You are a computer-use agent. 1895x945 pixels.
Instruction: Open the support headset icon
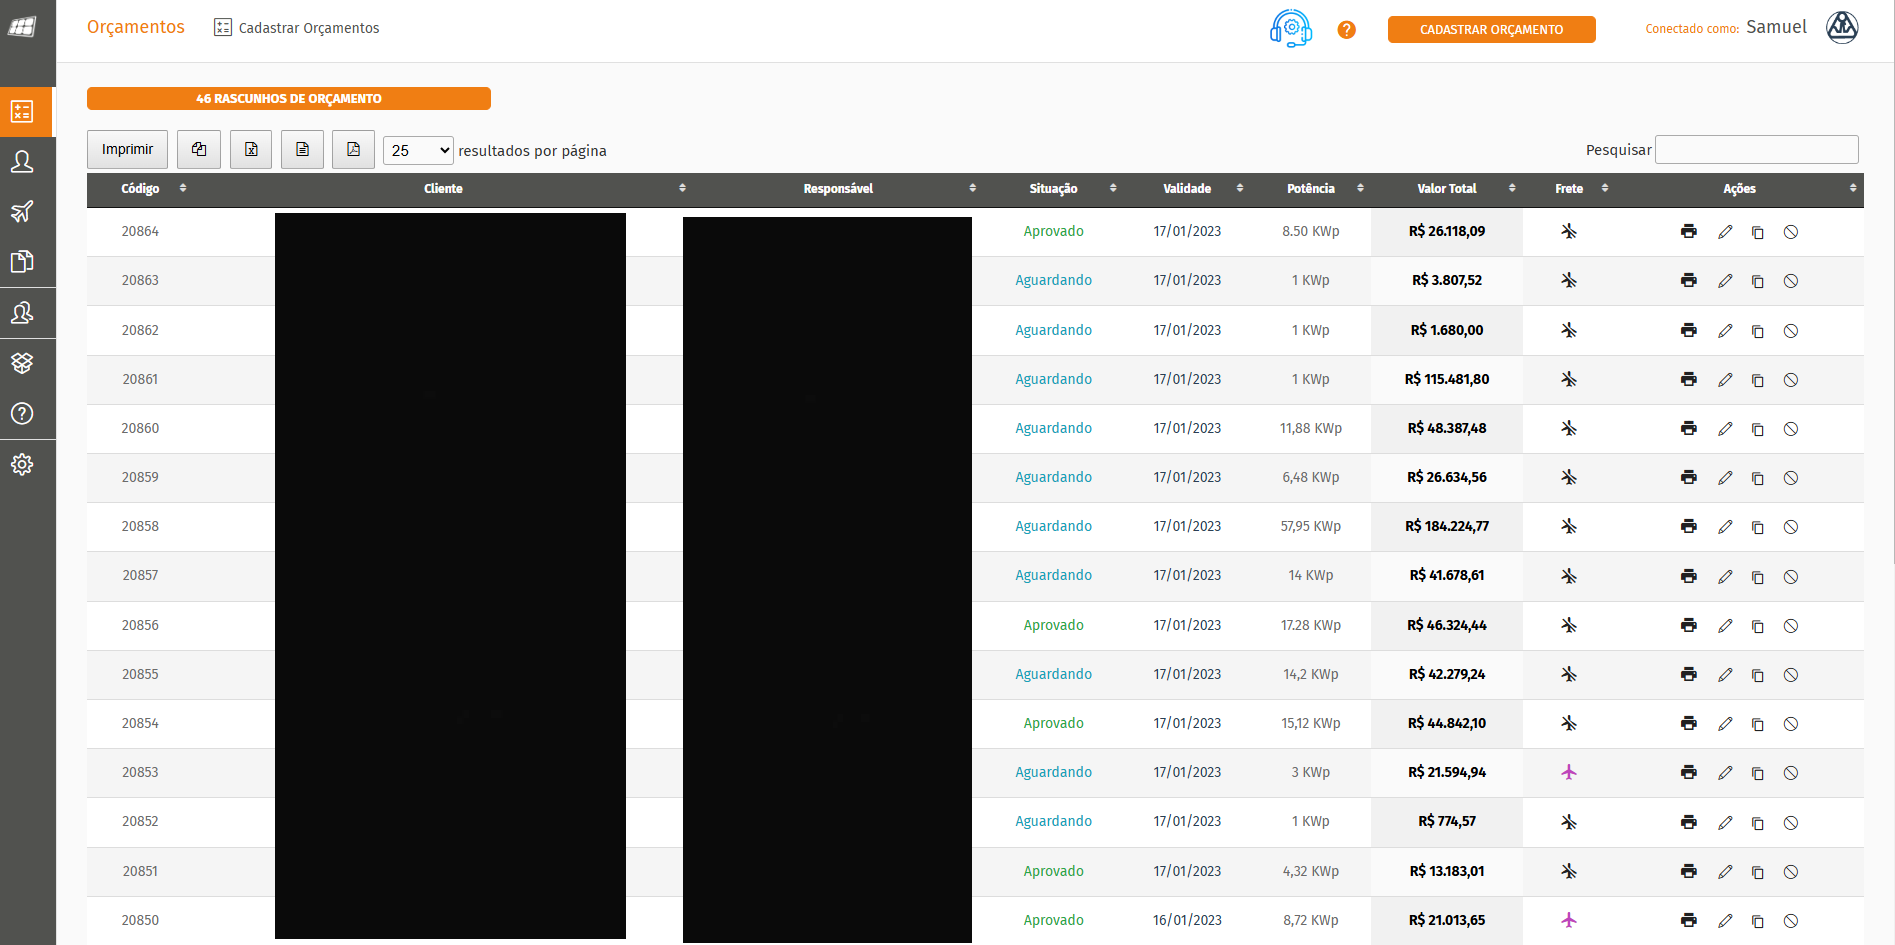coord(1290,29)
